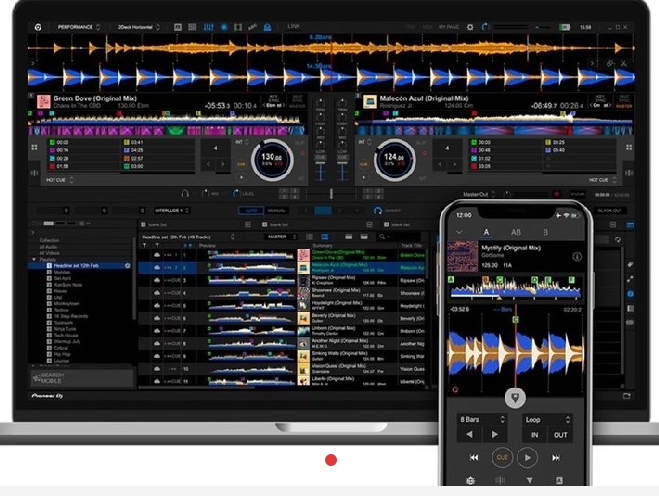Click the SEARCH MOBILE button
Screen dimensions: 659x496
click(x=82, y=378)
